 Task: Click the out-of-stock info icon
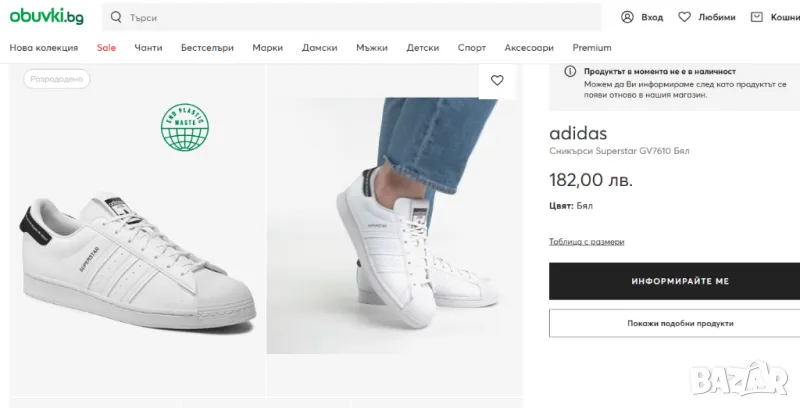click(x=570, y=72)
